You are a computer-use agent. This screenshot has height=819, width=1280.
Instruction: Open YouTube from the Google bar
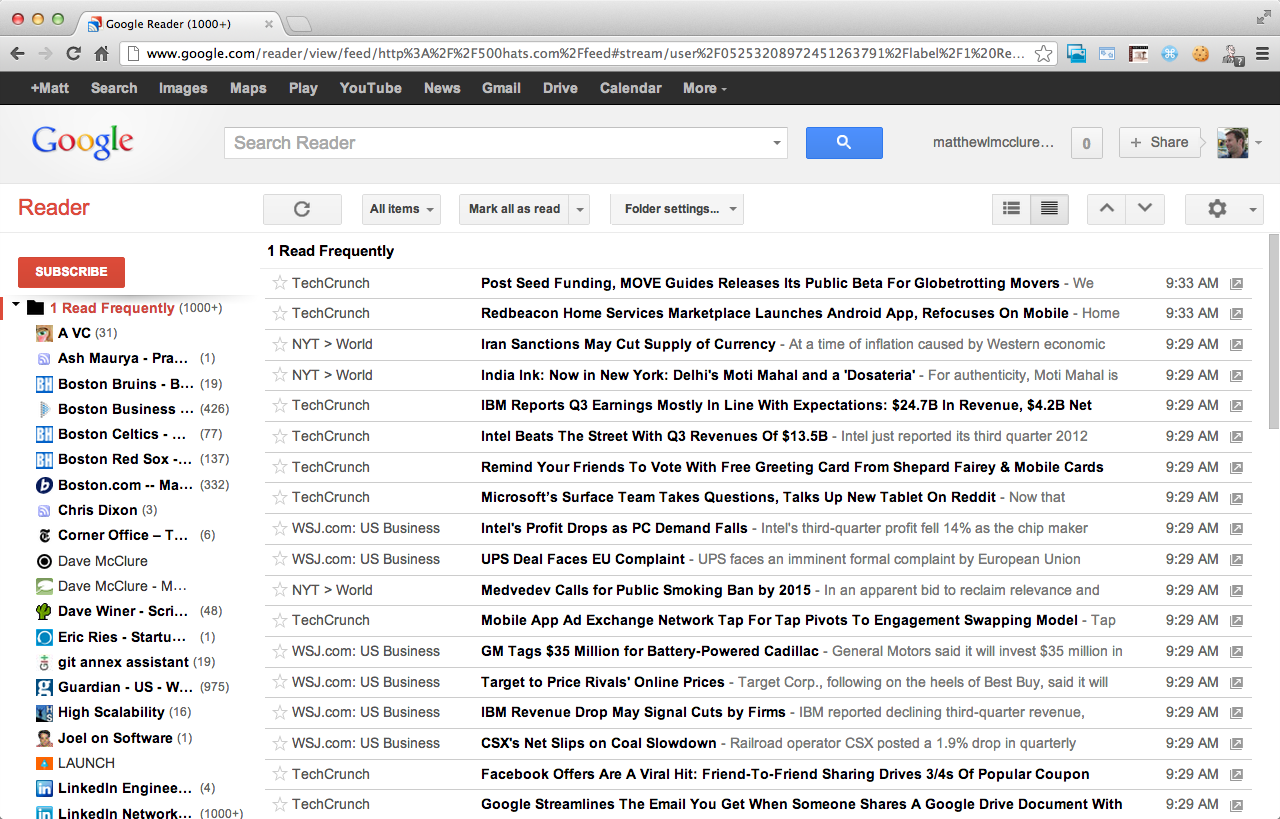click(x=371, y=88)
